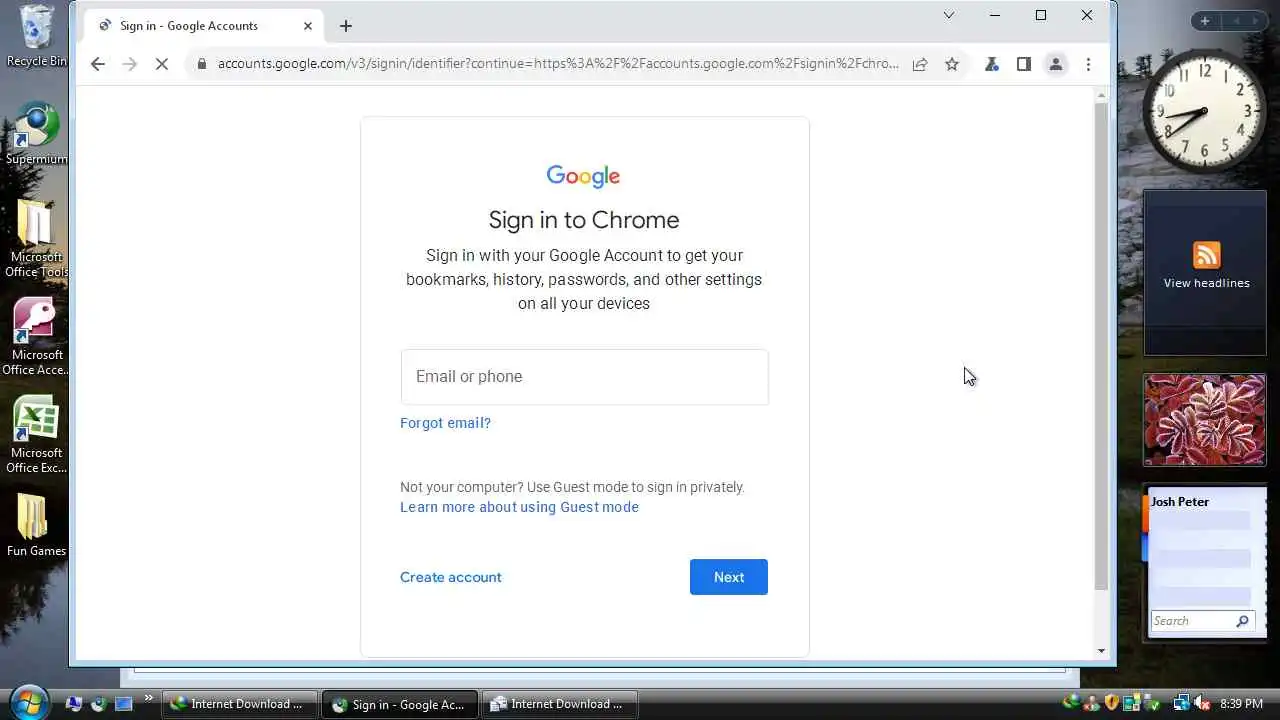This screenshot has width=1280, height=720.
Task: Toggle the Chrome side panel icon
Action: [x=1024, y=64]
